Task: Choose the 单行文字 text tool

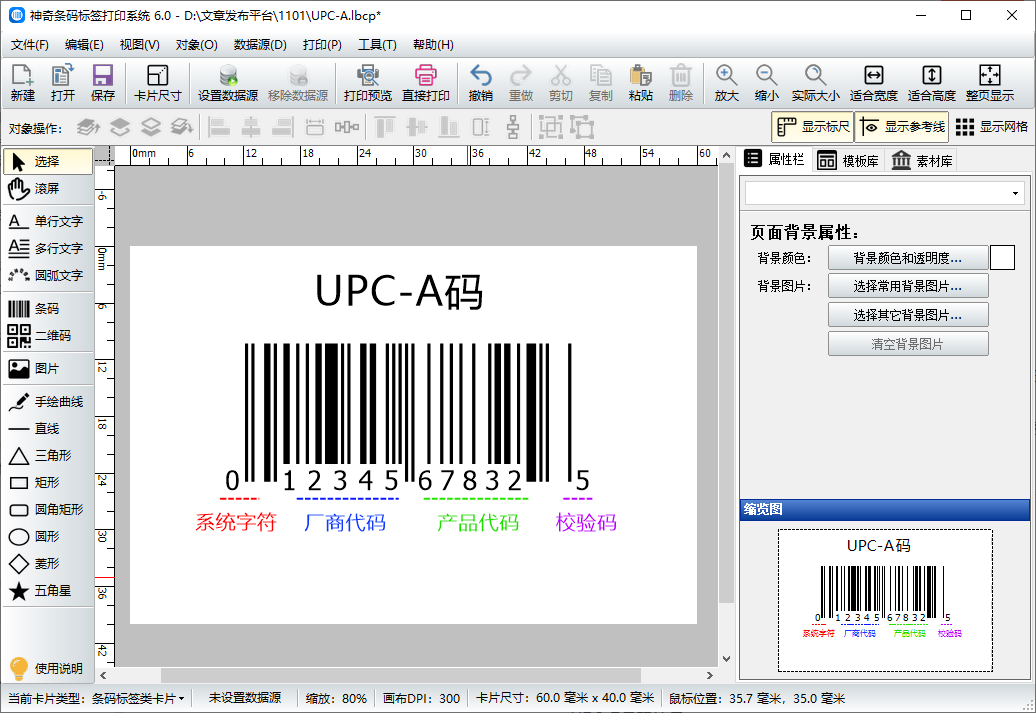Action: tap(48, 221)
